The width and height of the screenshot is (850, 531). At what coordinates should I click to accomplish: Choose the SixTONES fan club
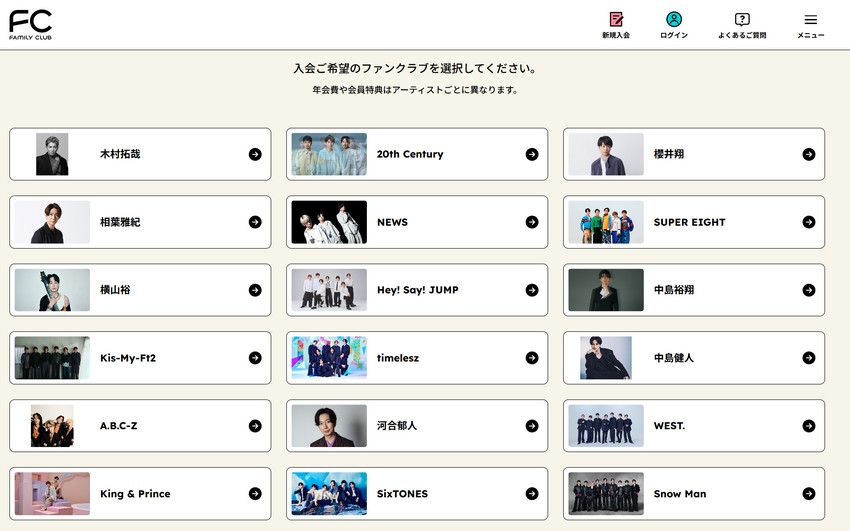[417, 494]
